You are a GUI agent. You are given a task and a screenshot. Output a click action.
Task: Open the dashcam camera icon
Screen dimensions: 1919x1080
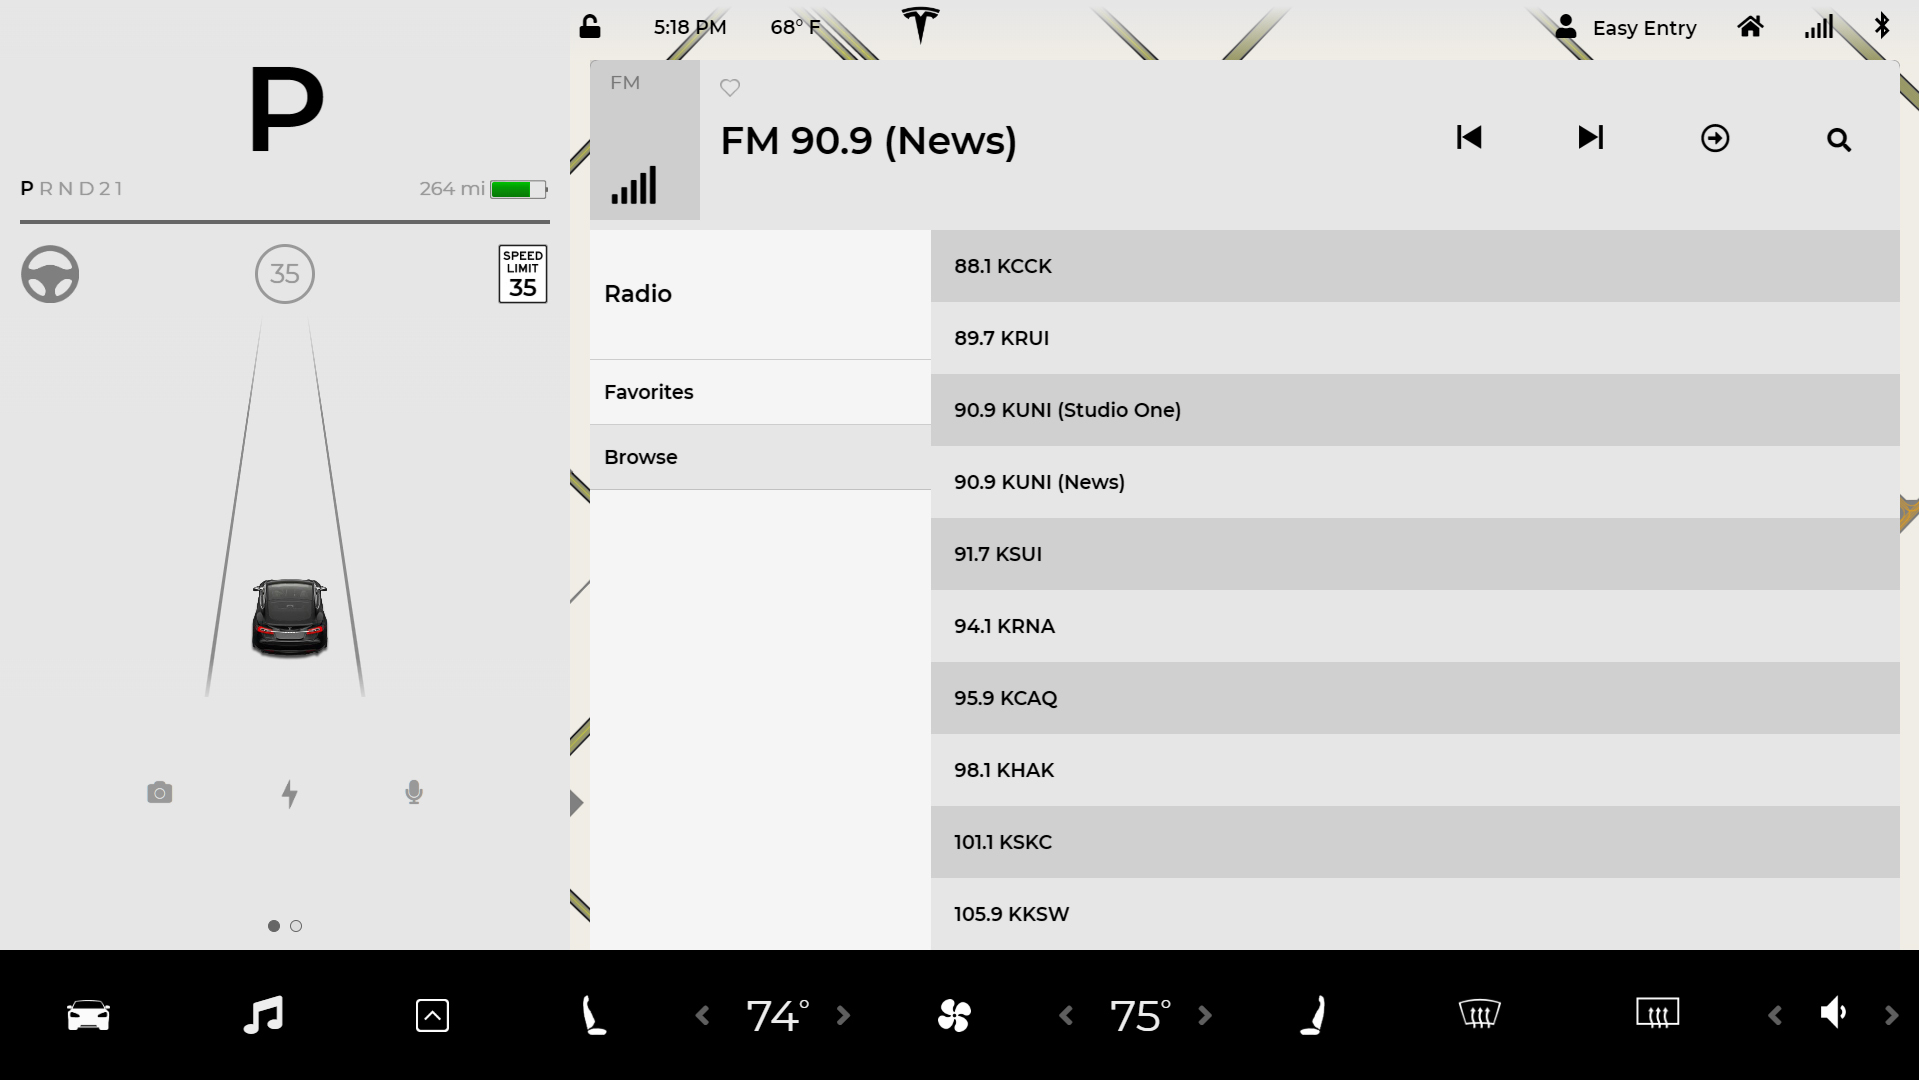click(x=160, y=793)
